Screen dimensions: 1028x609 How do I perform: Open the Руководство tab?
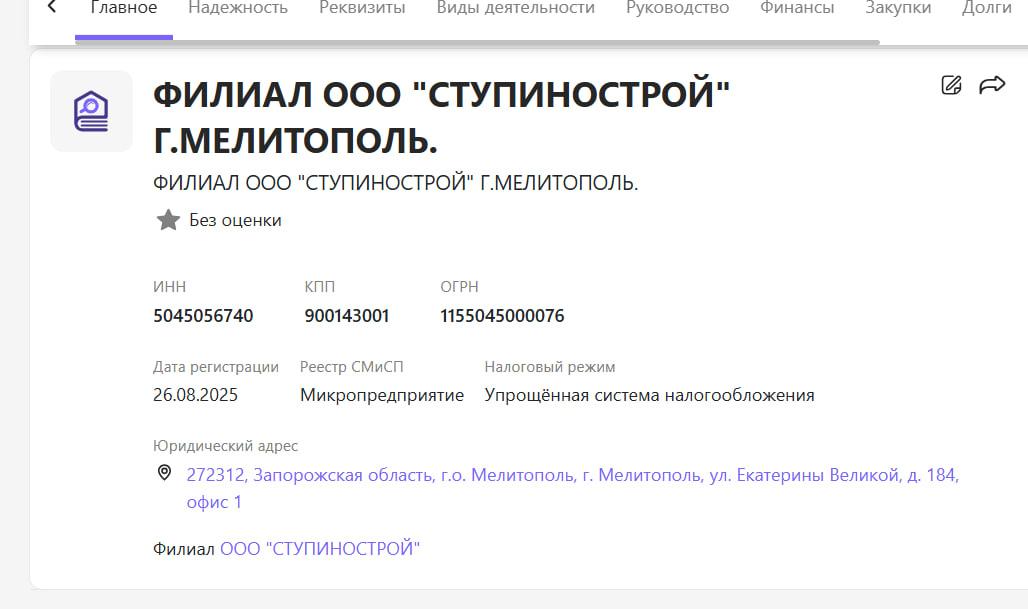tap(677, 9)
